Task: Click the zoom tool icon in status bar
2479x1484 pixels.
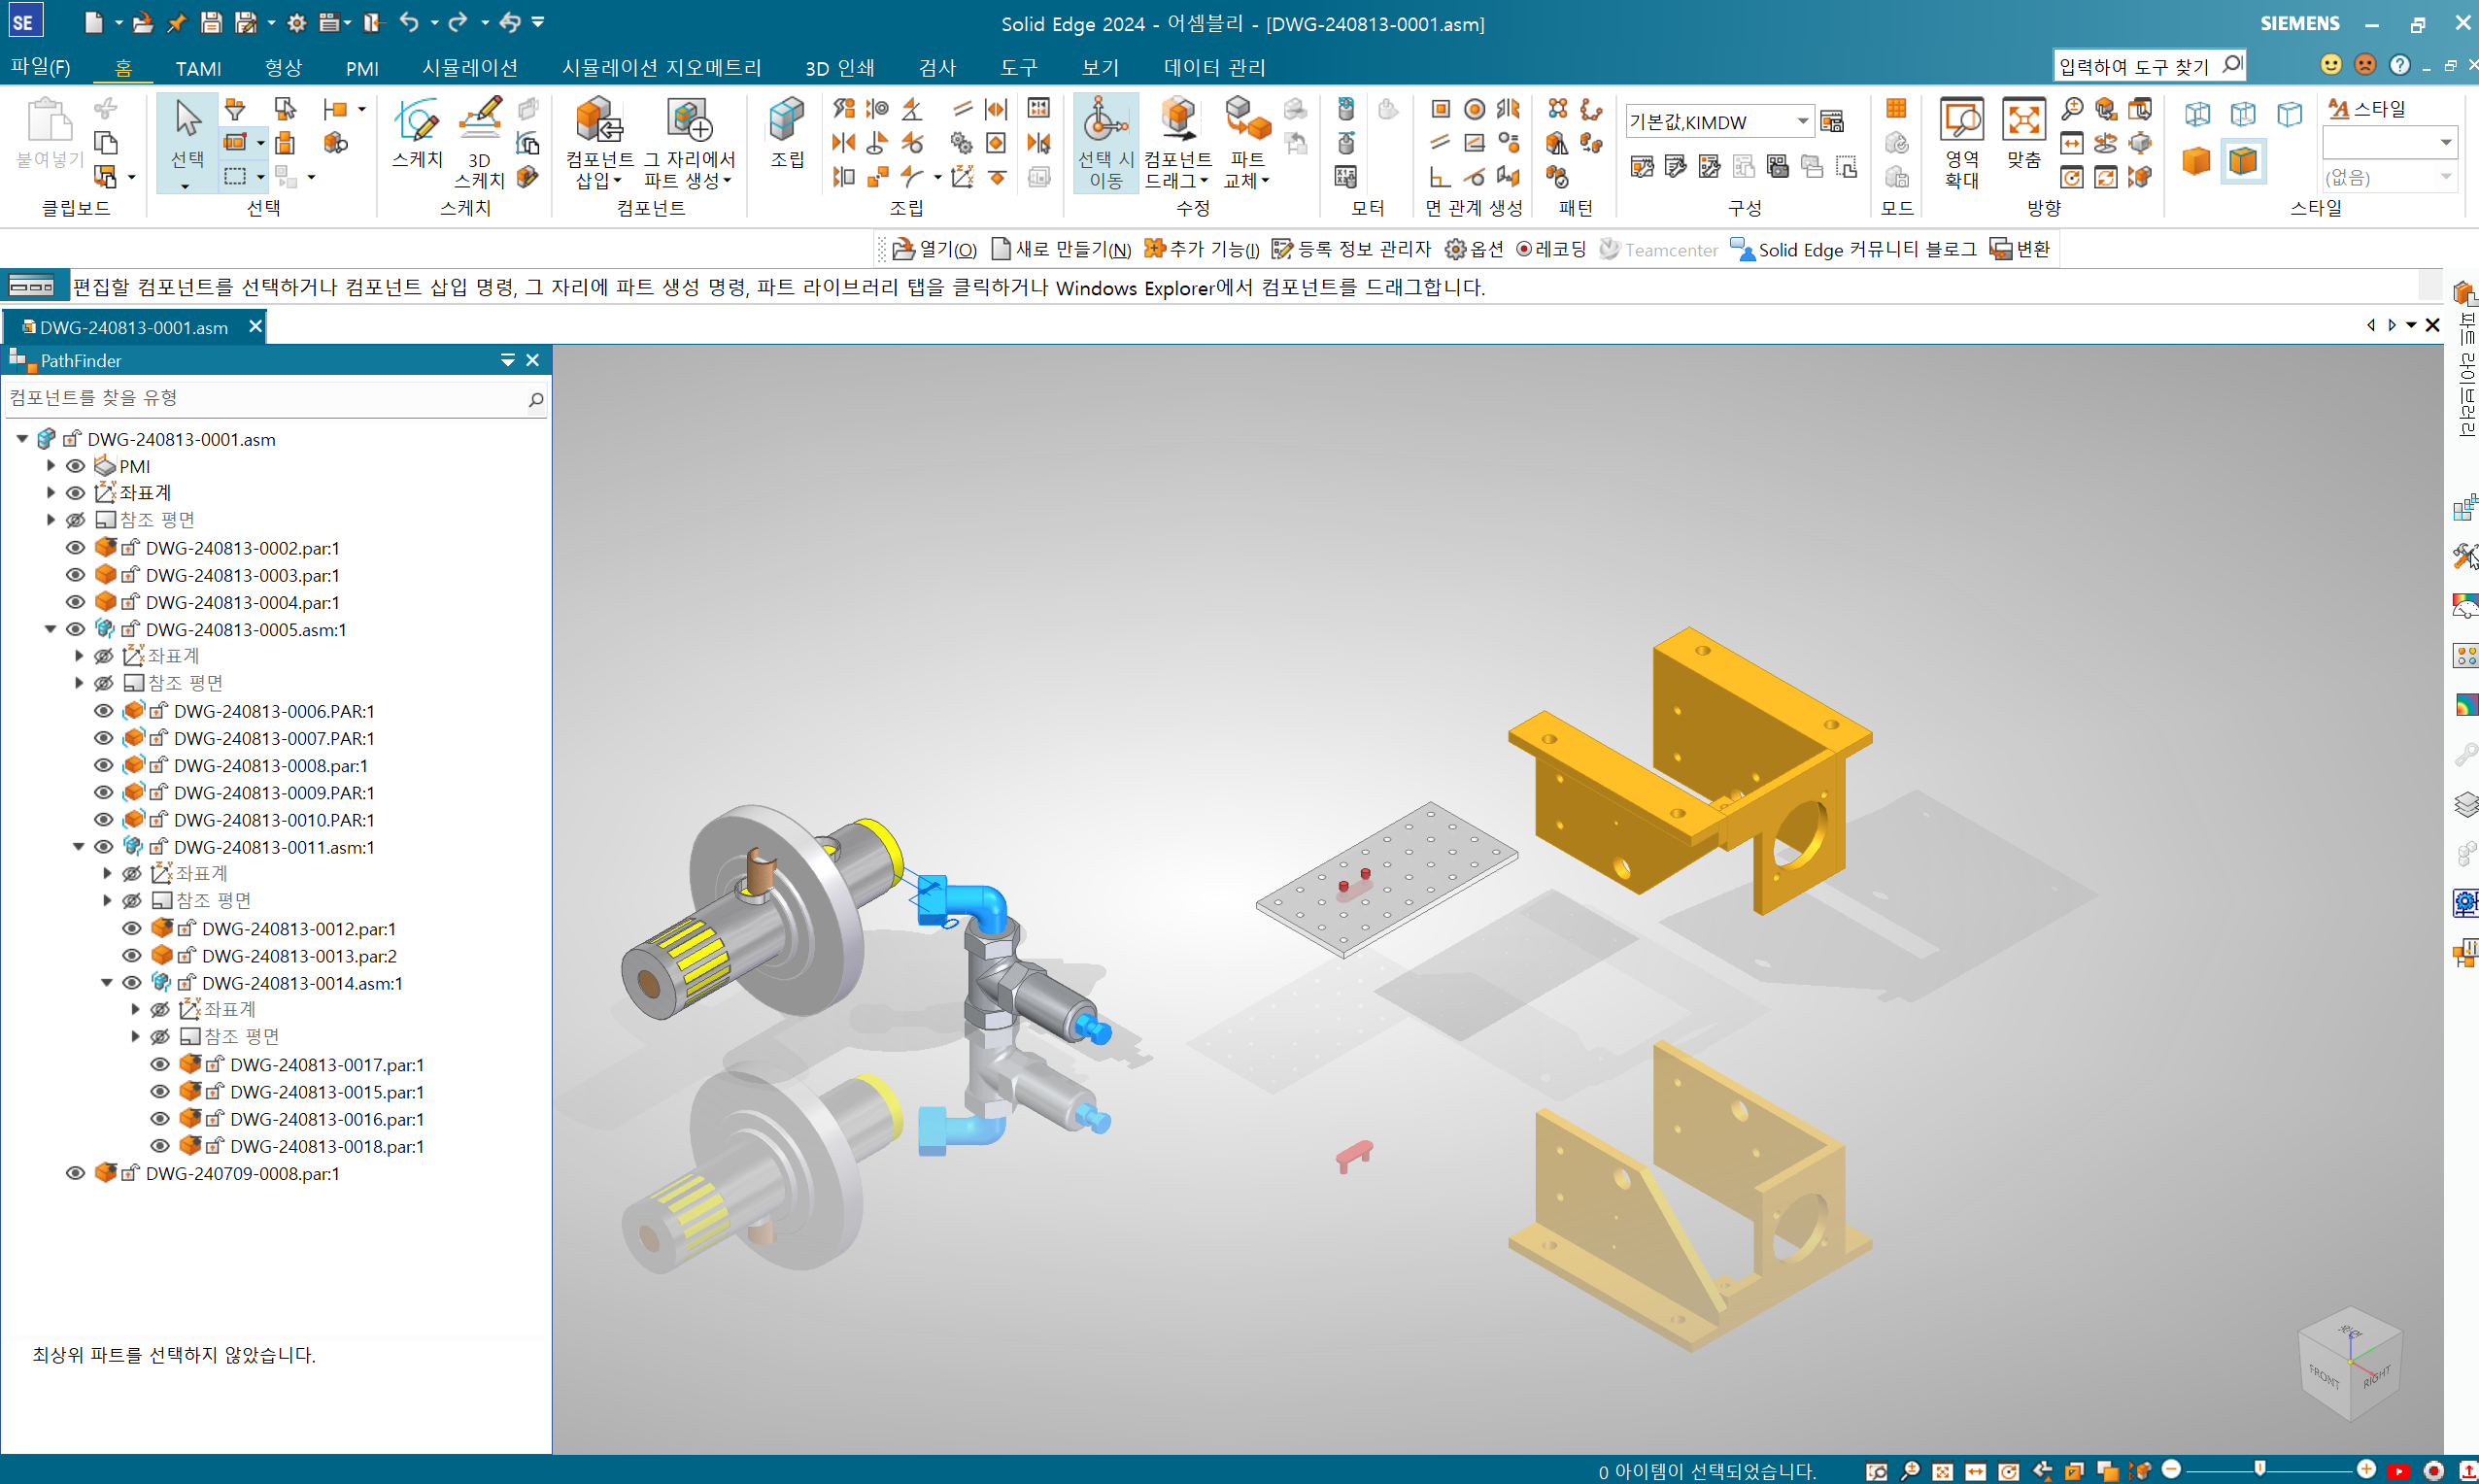Action: coord(1910,1471)
